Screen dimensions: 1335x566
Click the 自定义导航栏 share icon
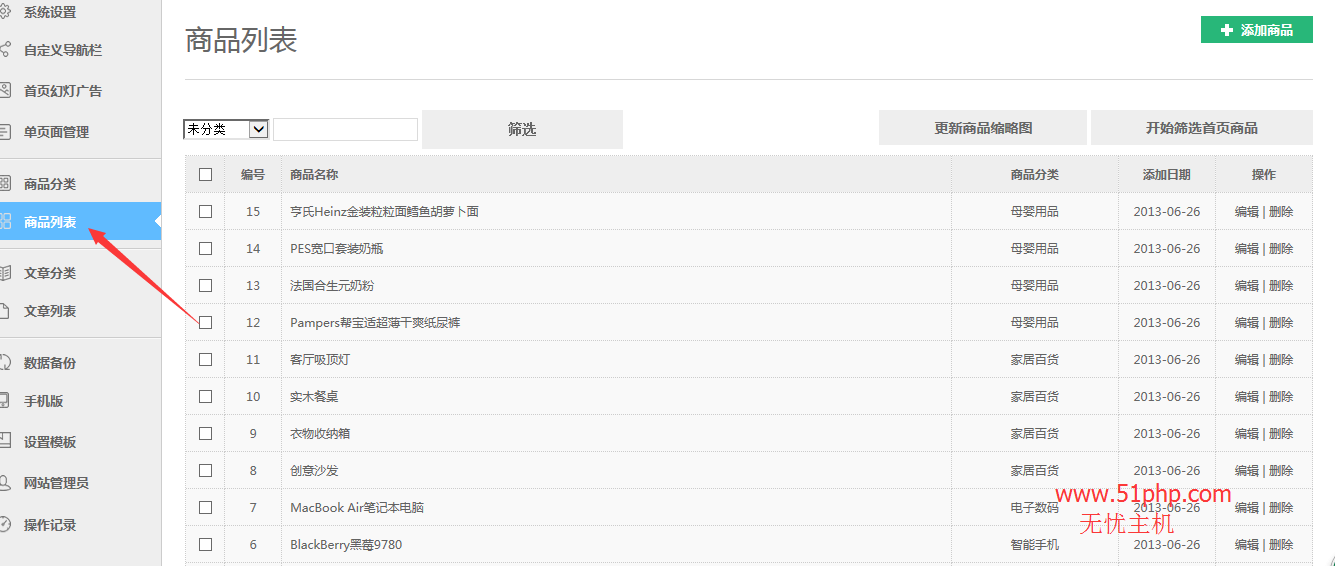pyautogui.click(x=4, y=49)
